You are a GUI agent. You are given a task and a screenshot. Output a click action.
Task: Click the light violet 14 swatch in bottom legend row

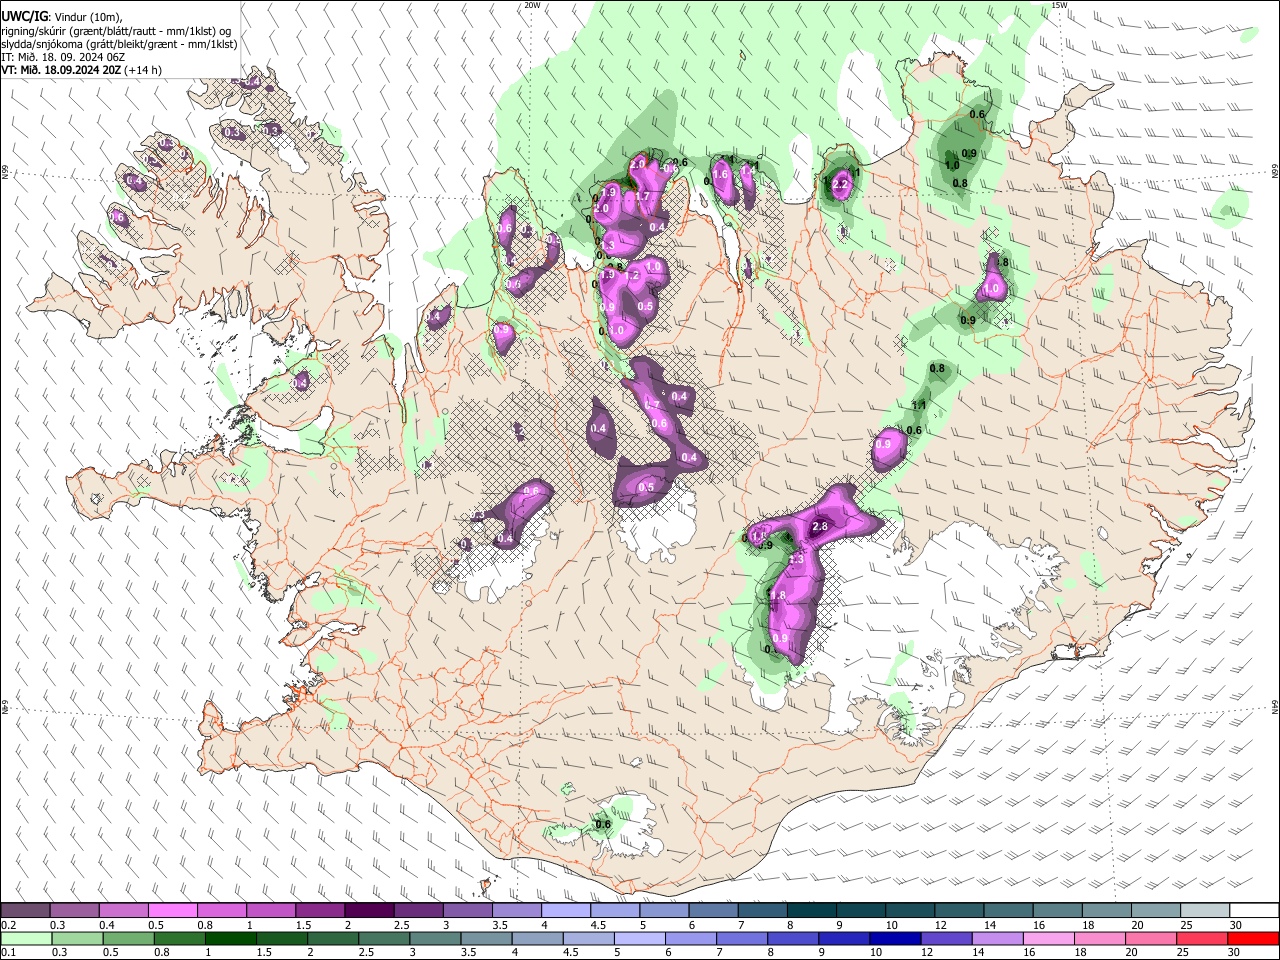[997, 938]
